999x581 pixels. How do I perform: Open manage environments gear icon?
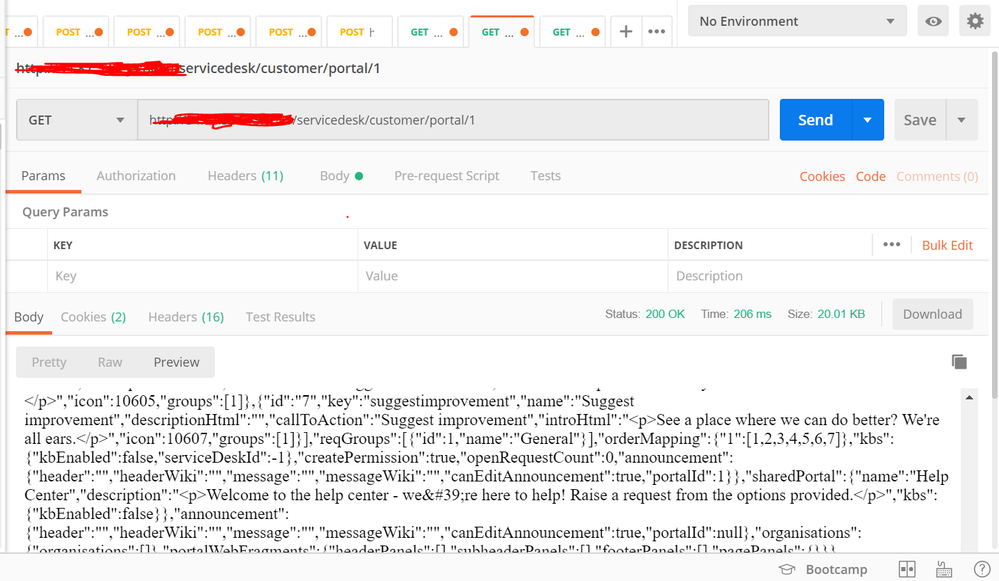975,21
